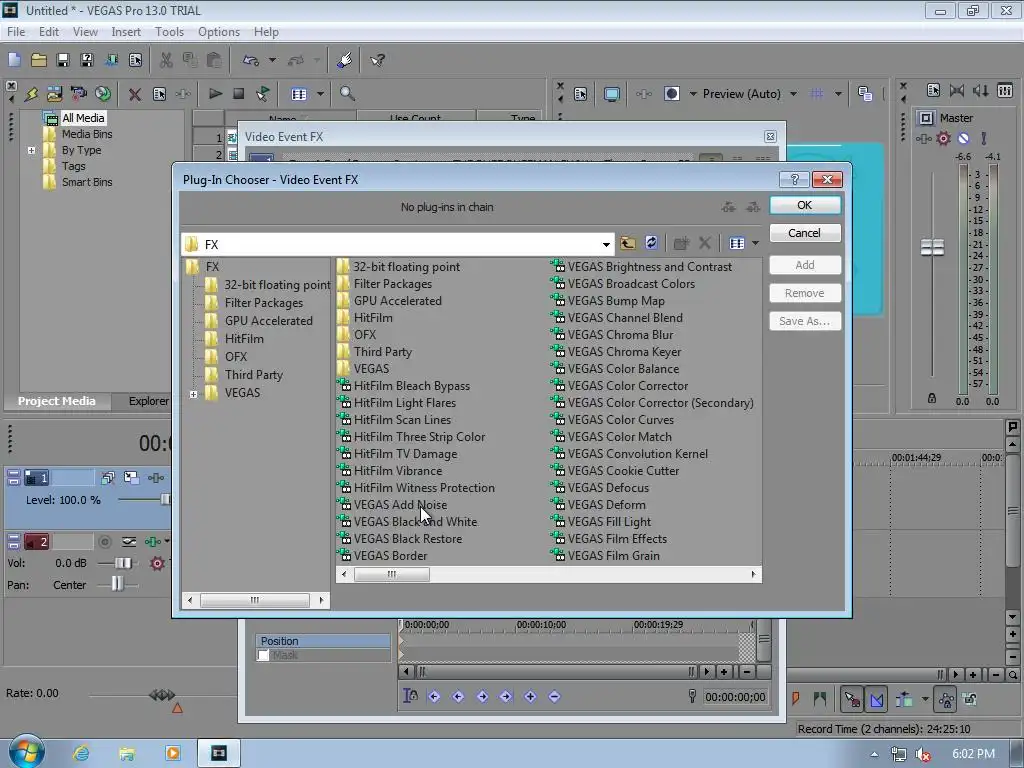Stop media preview with the stop icon
1024x768 pixels.
click(238, 93)
